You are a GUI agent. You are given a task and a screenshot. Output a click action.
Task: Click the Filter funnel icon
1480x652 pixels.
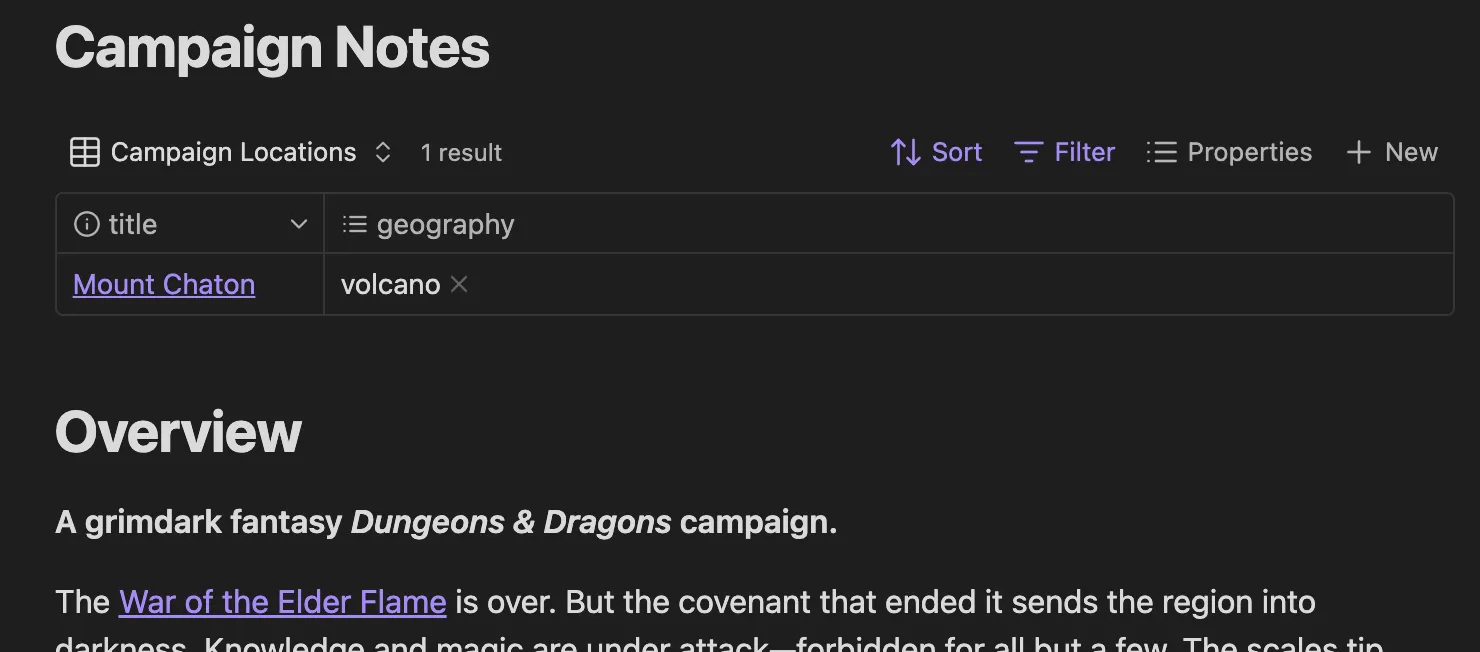pos(1028,151)
